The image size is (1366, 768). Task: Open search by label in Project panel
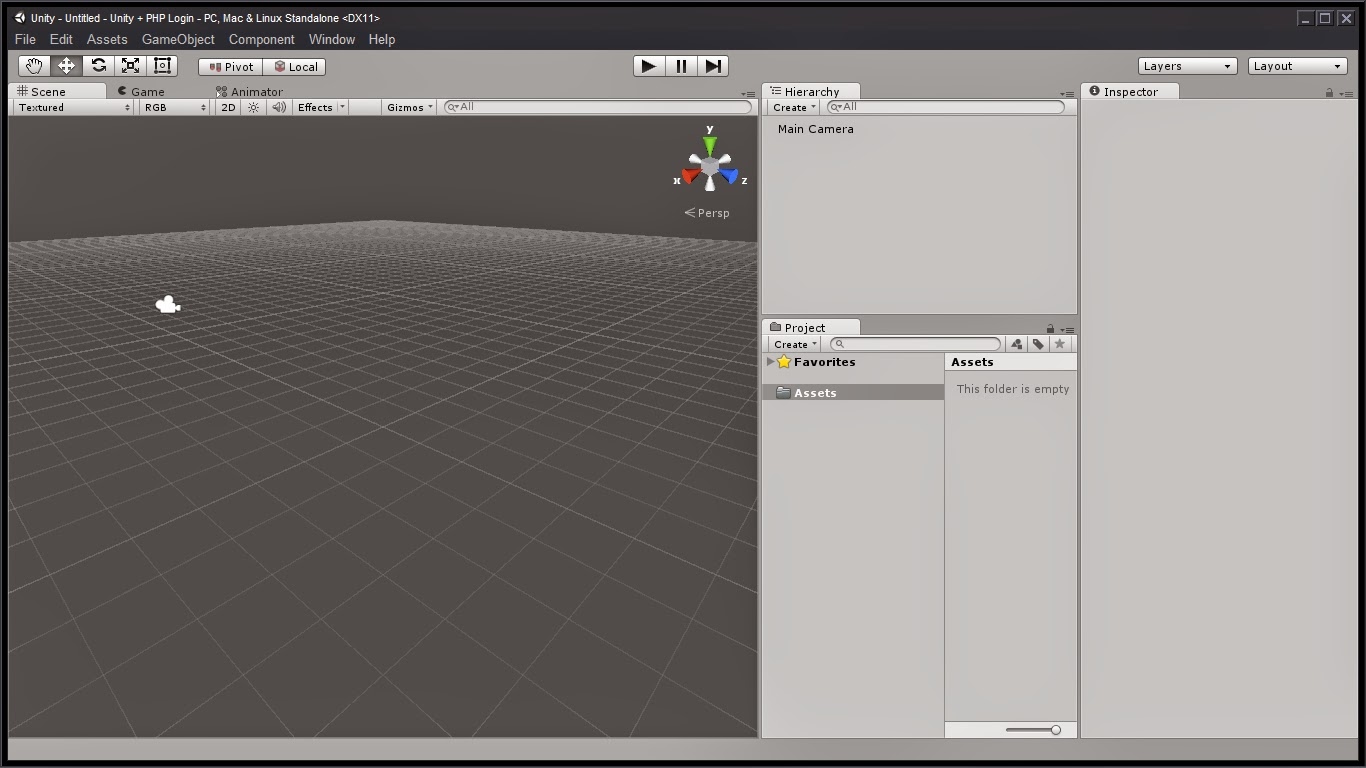tap(1038, 343)
